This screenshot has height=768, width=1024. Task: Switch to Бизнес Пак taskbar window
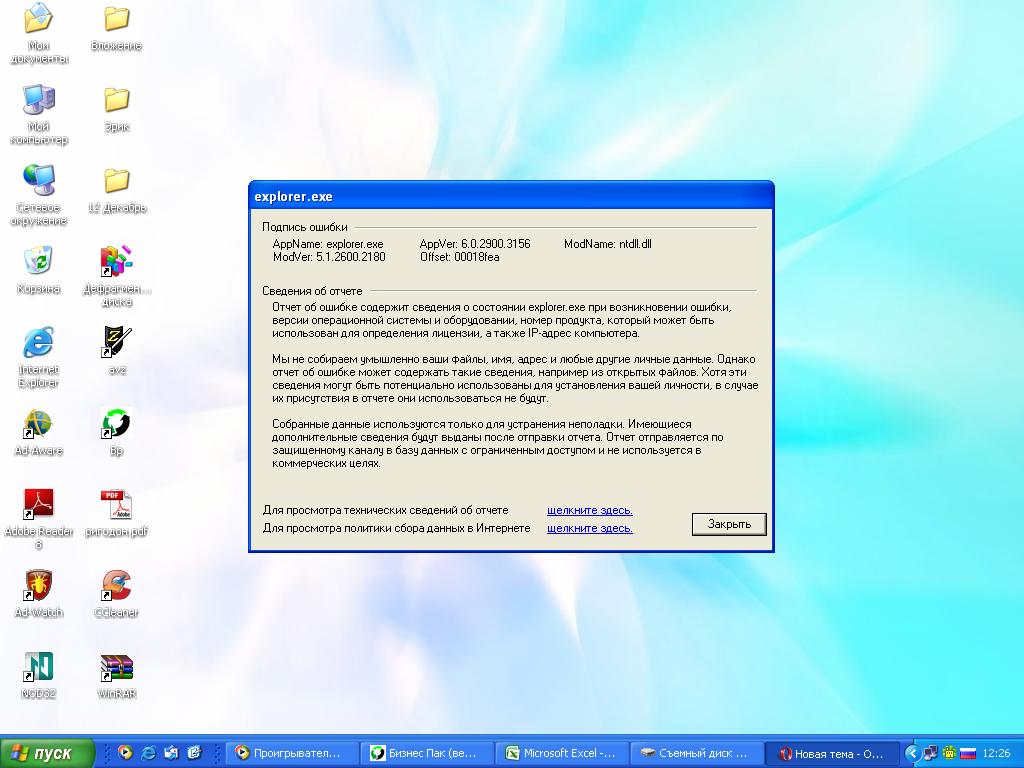click(x=430, y=753)
